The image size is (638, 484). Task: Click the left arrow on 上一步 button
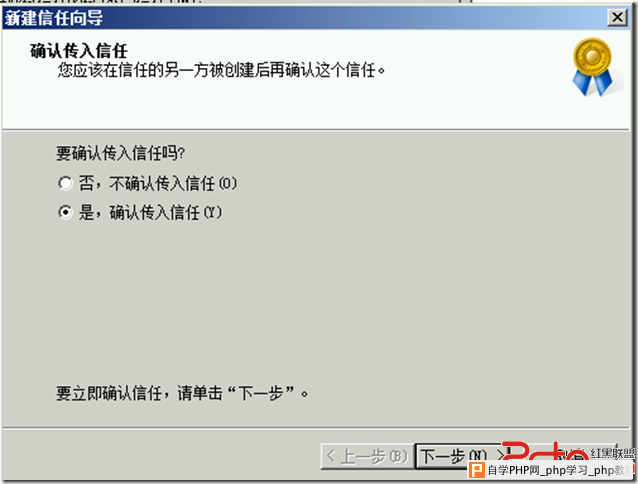pos(331,456)
